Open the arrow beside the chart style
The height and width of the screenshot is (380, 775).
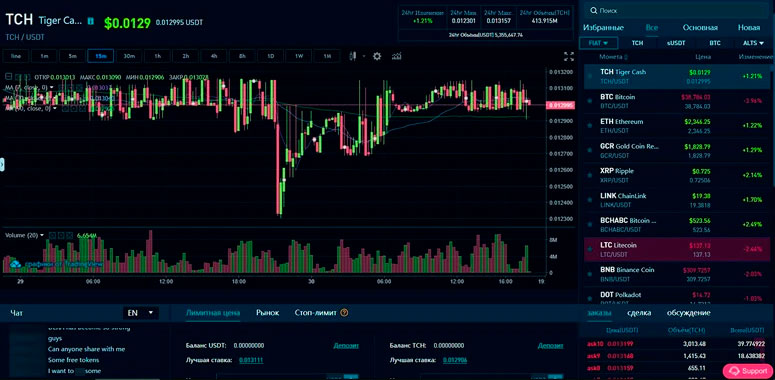[x=364, y=56]
